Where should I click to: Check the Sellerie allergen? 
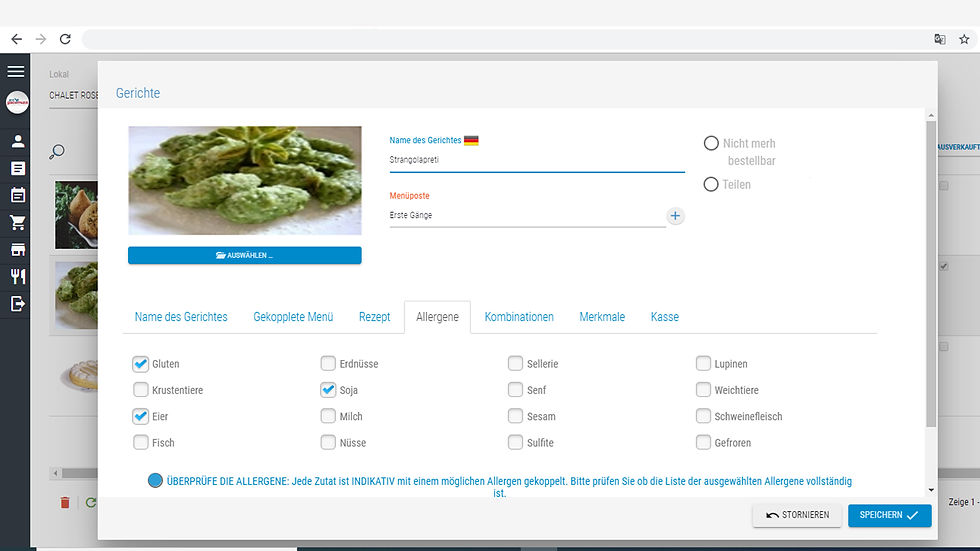[x=515, y=364]
